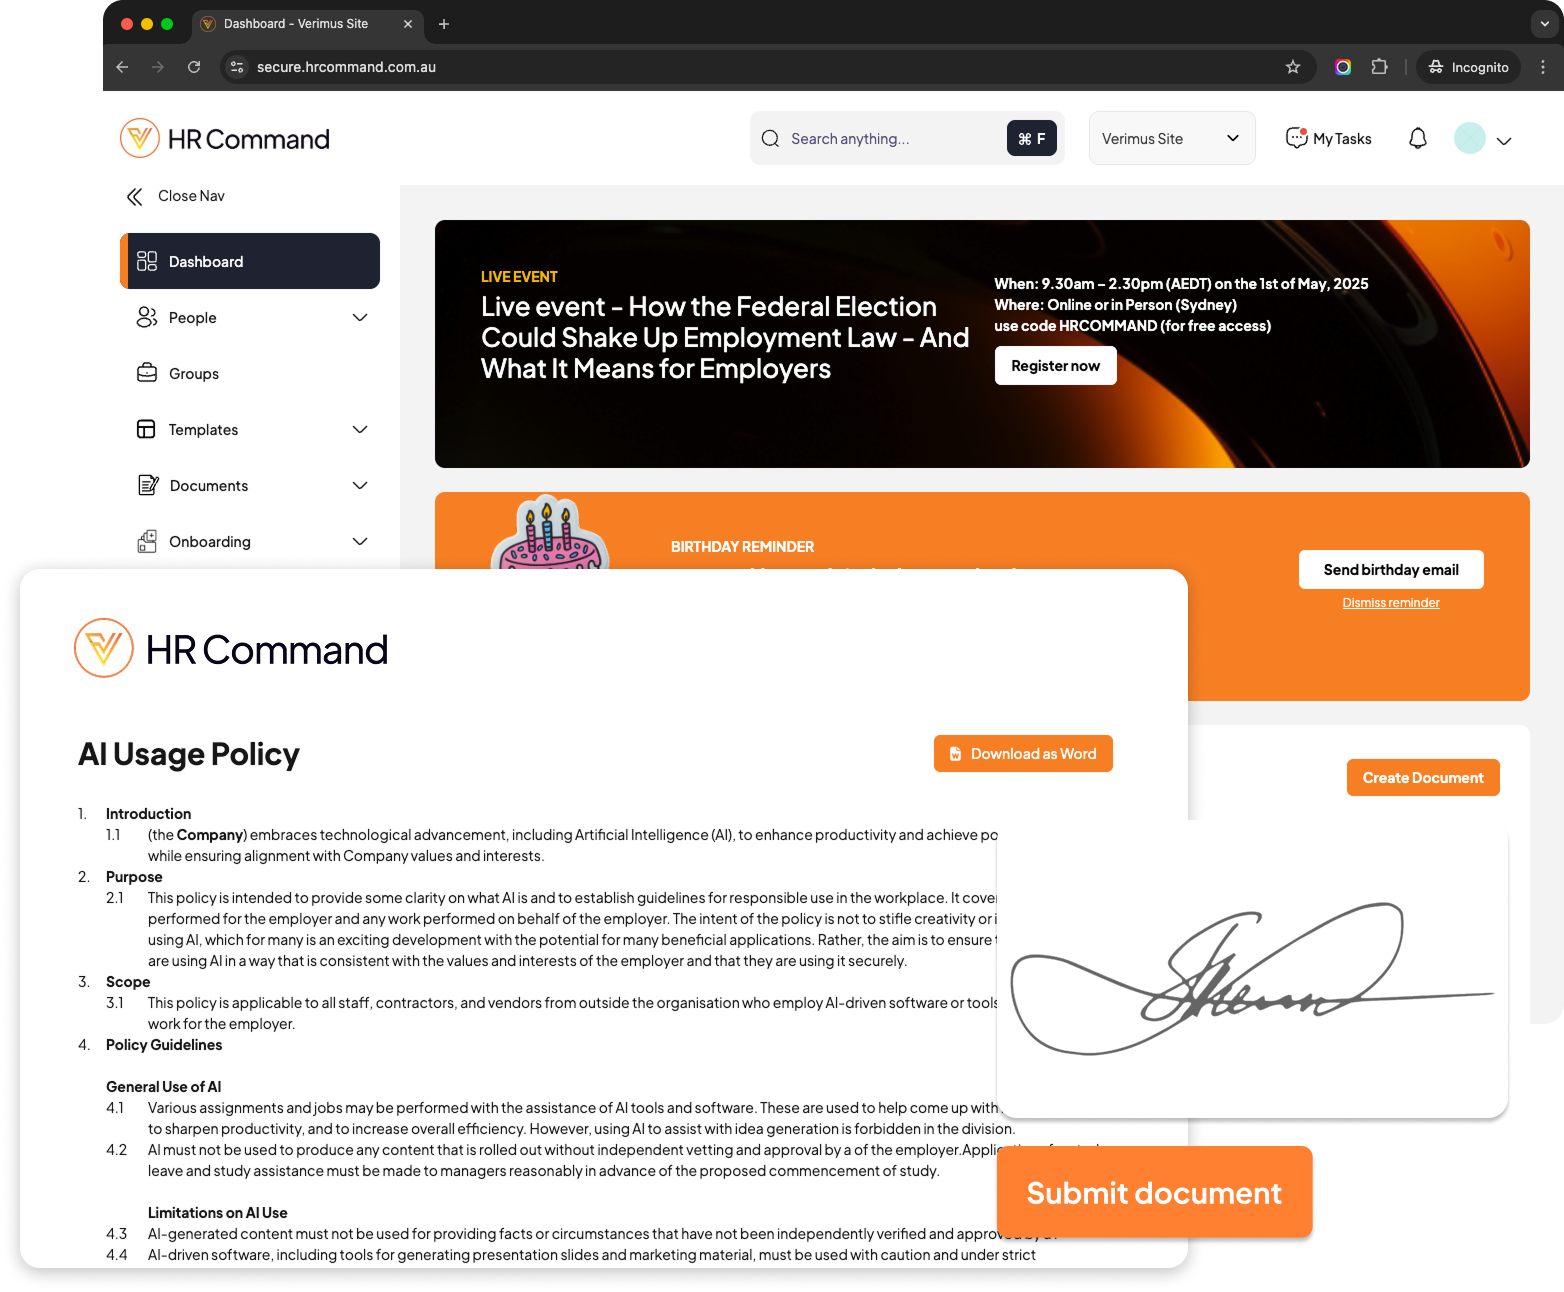Open Chrome three-dot menu
Viewport: 1564px width, 1292px height.
click(1543, 67)
